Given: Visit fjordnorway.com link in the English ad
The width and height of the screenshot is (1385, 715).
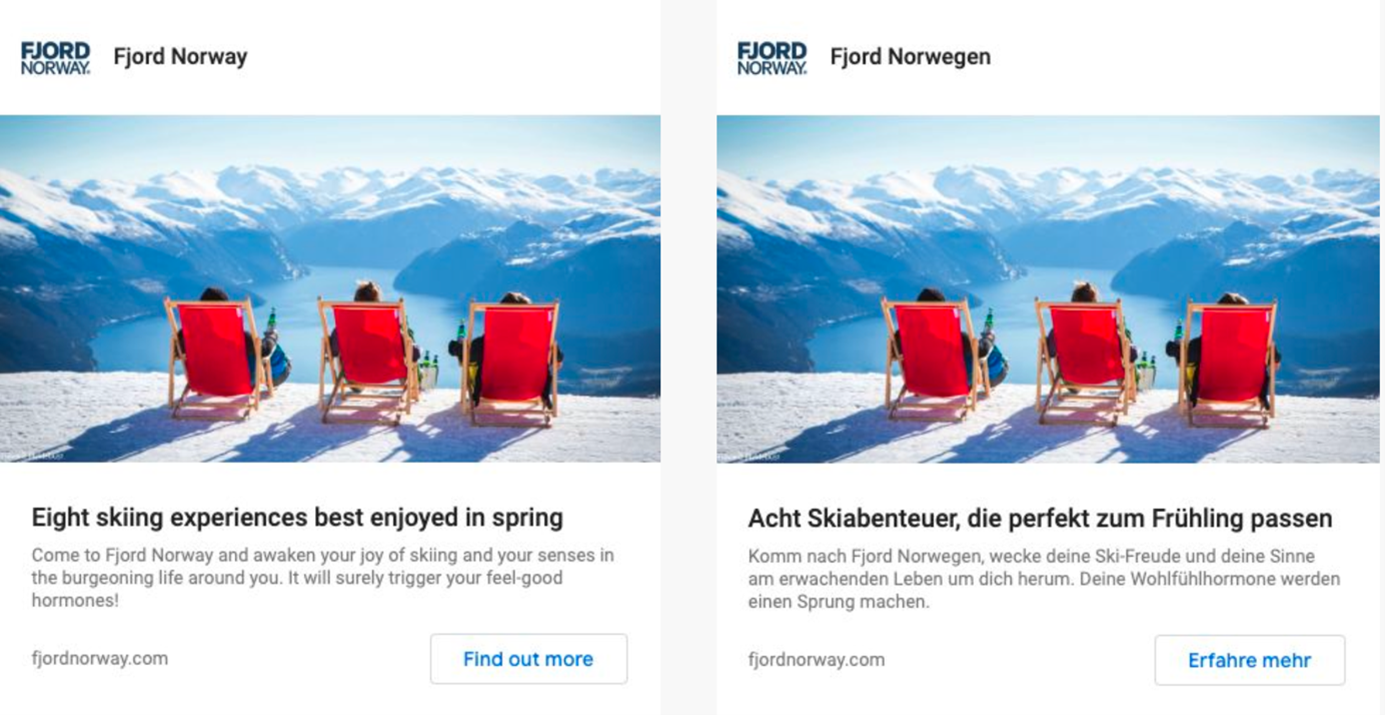Looking at the screenshot, I should (100, 658).
